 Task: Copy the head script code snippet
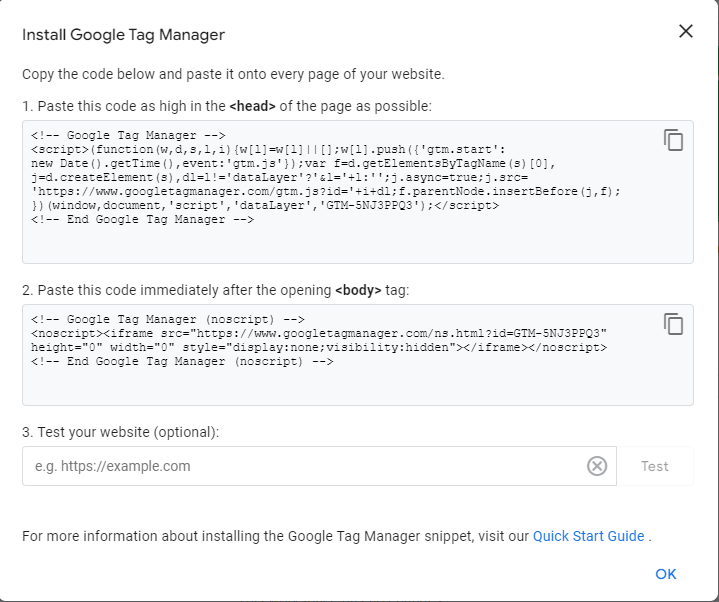pyautogui.click(x=673, y=140)
